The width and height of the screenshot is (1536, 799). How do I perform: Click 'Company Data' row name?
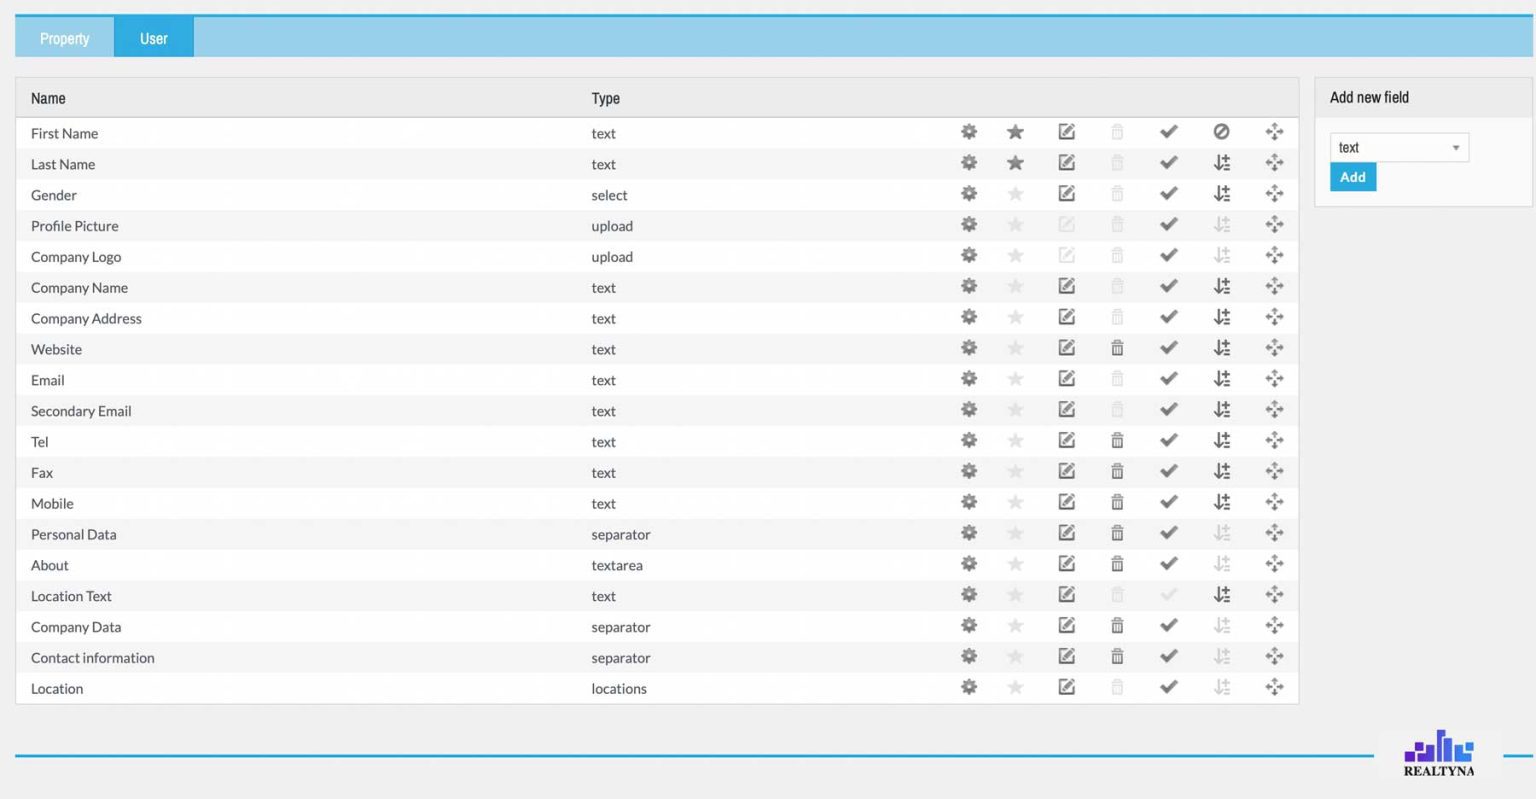76,627
